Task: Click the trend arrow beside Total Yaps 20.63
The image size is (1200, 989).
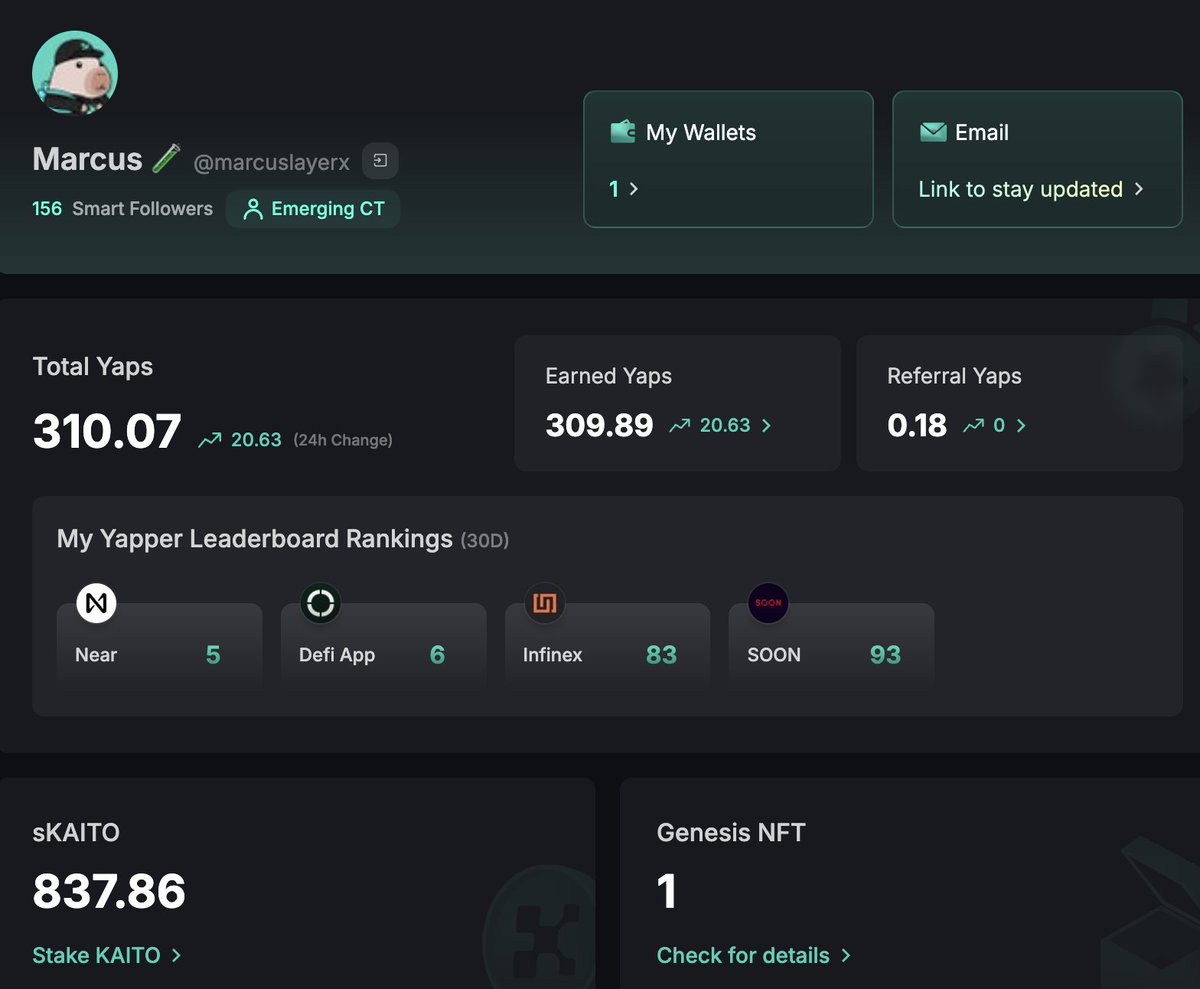Action: pos(210,440)
